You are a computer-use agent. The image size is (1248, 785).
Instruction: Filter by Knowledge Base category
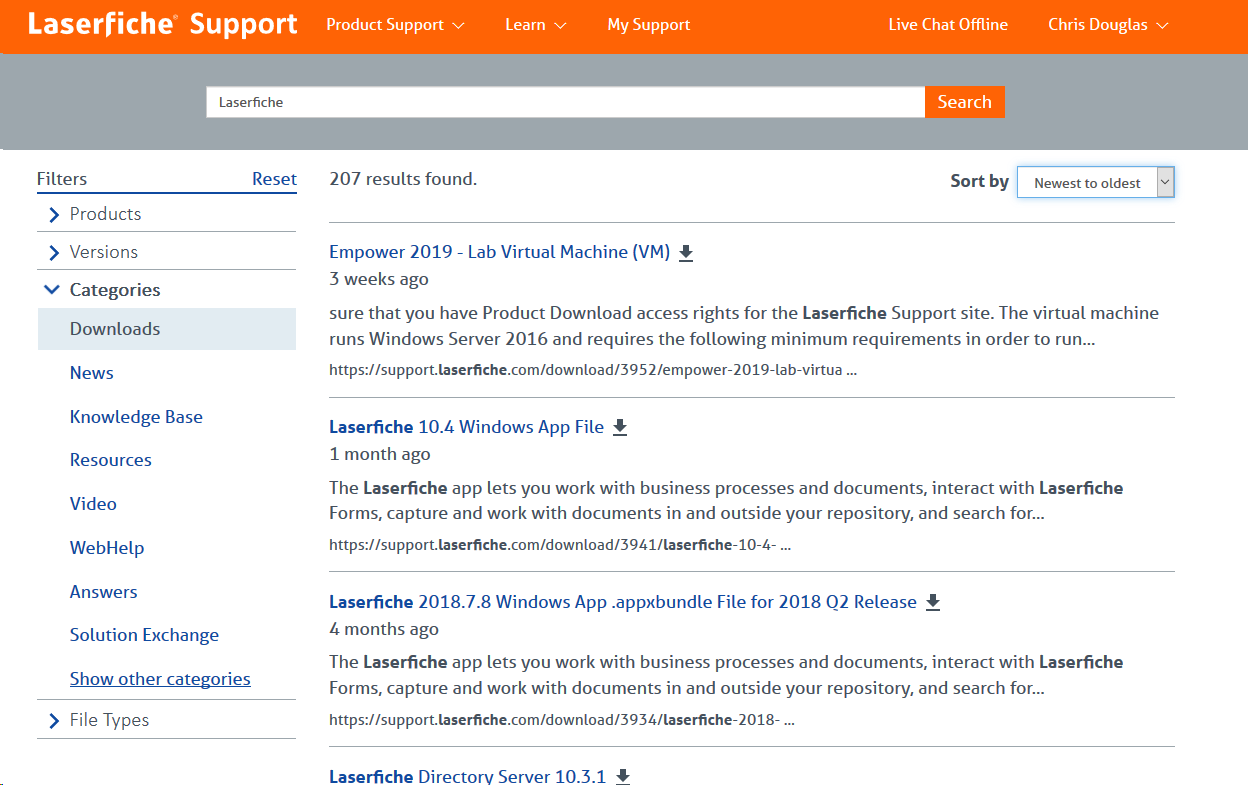click(136, 417)
